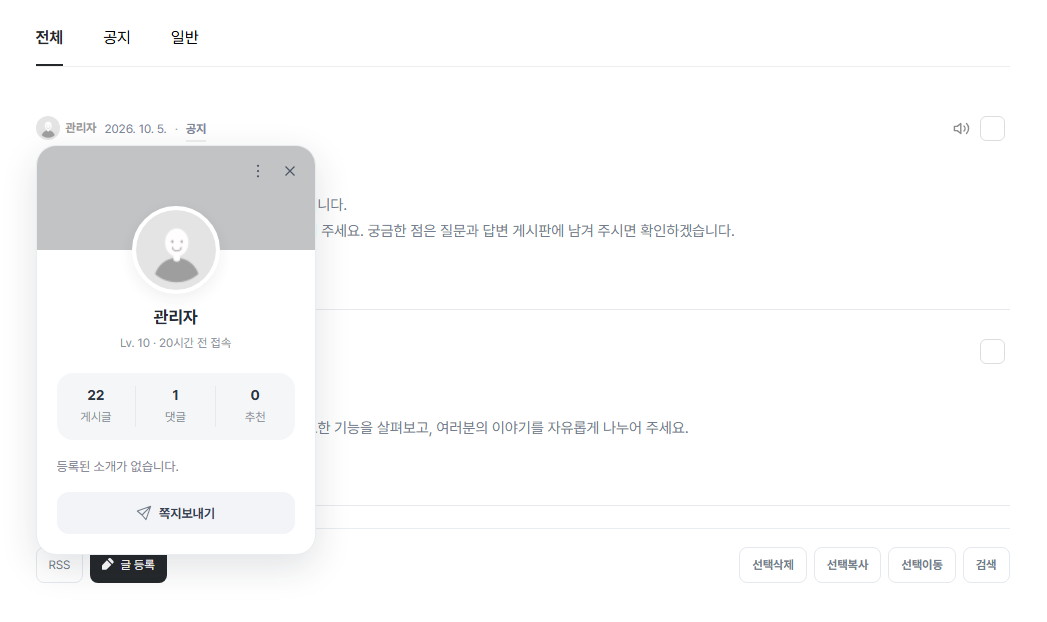Screen dimensions: 1047x622
Task: Click the 선택이동 button
Action: click(x=921, y=565)
